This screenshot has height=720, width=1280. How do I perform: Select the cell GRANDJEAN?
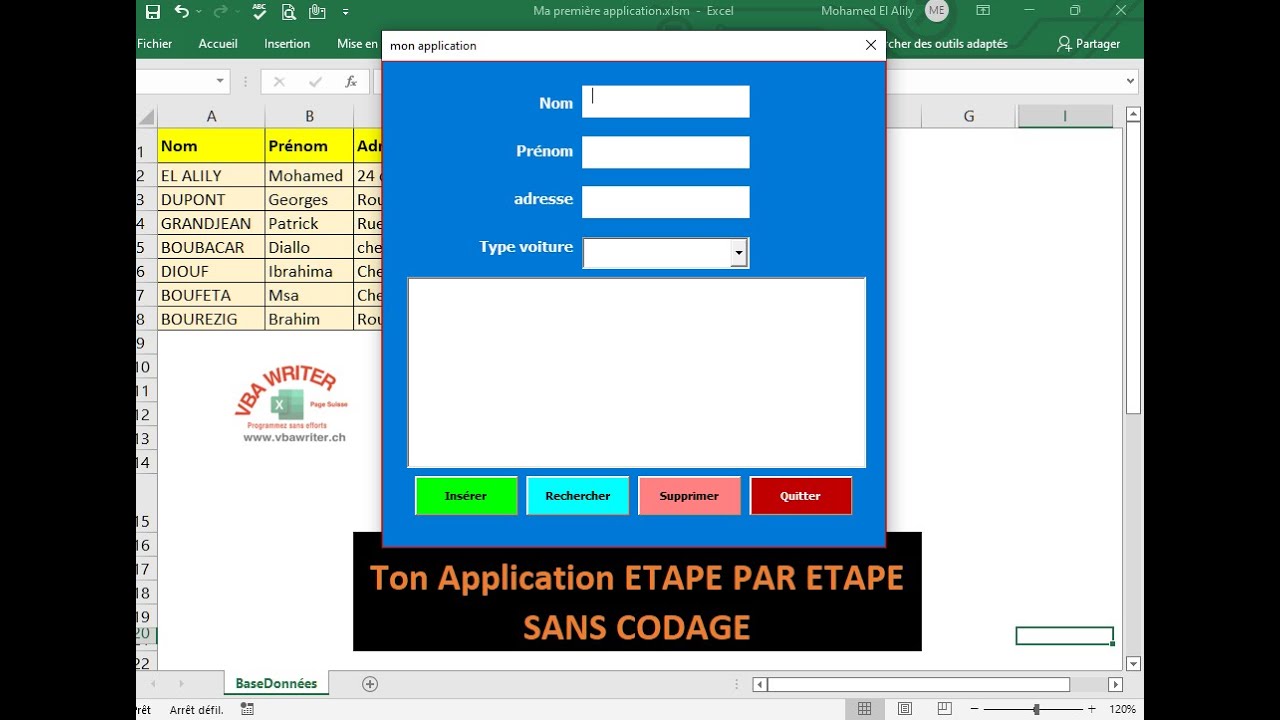211,223
